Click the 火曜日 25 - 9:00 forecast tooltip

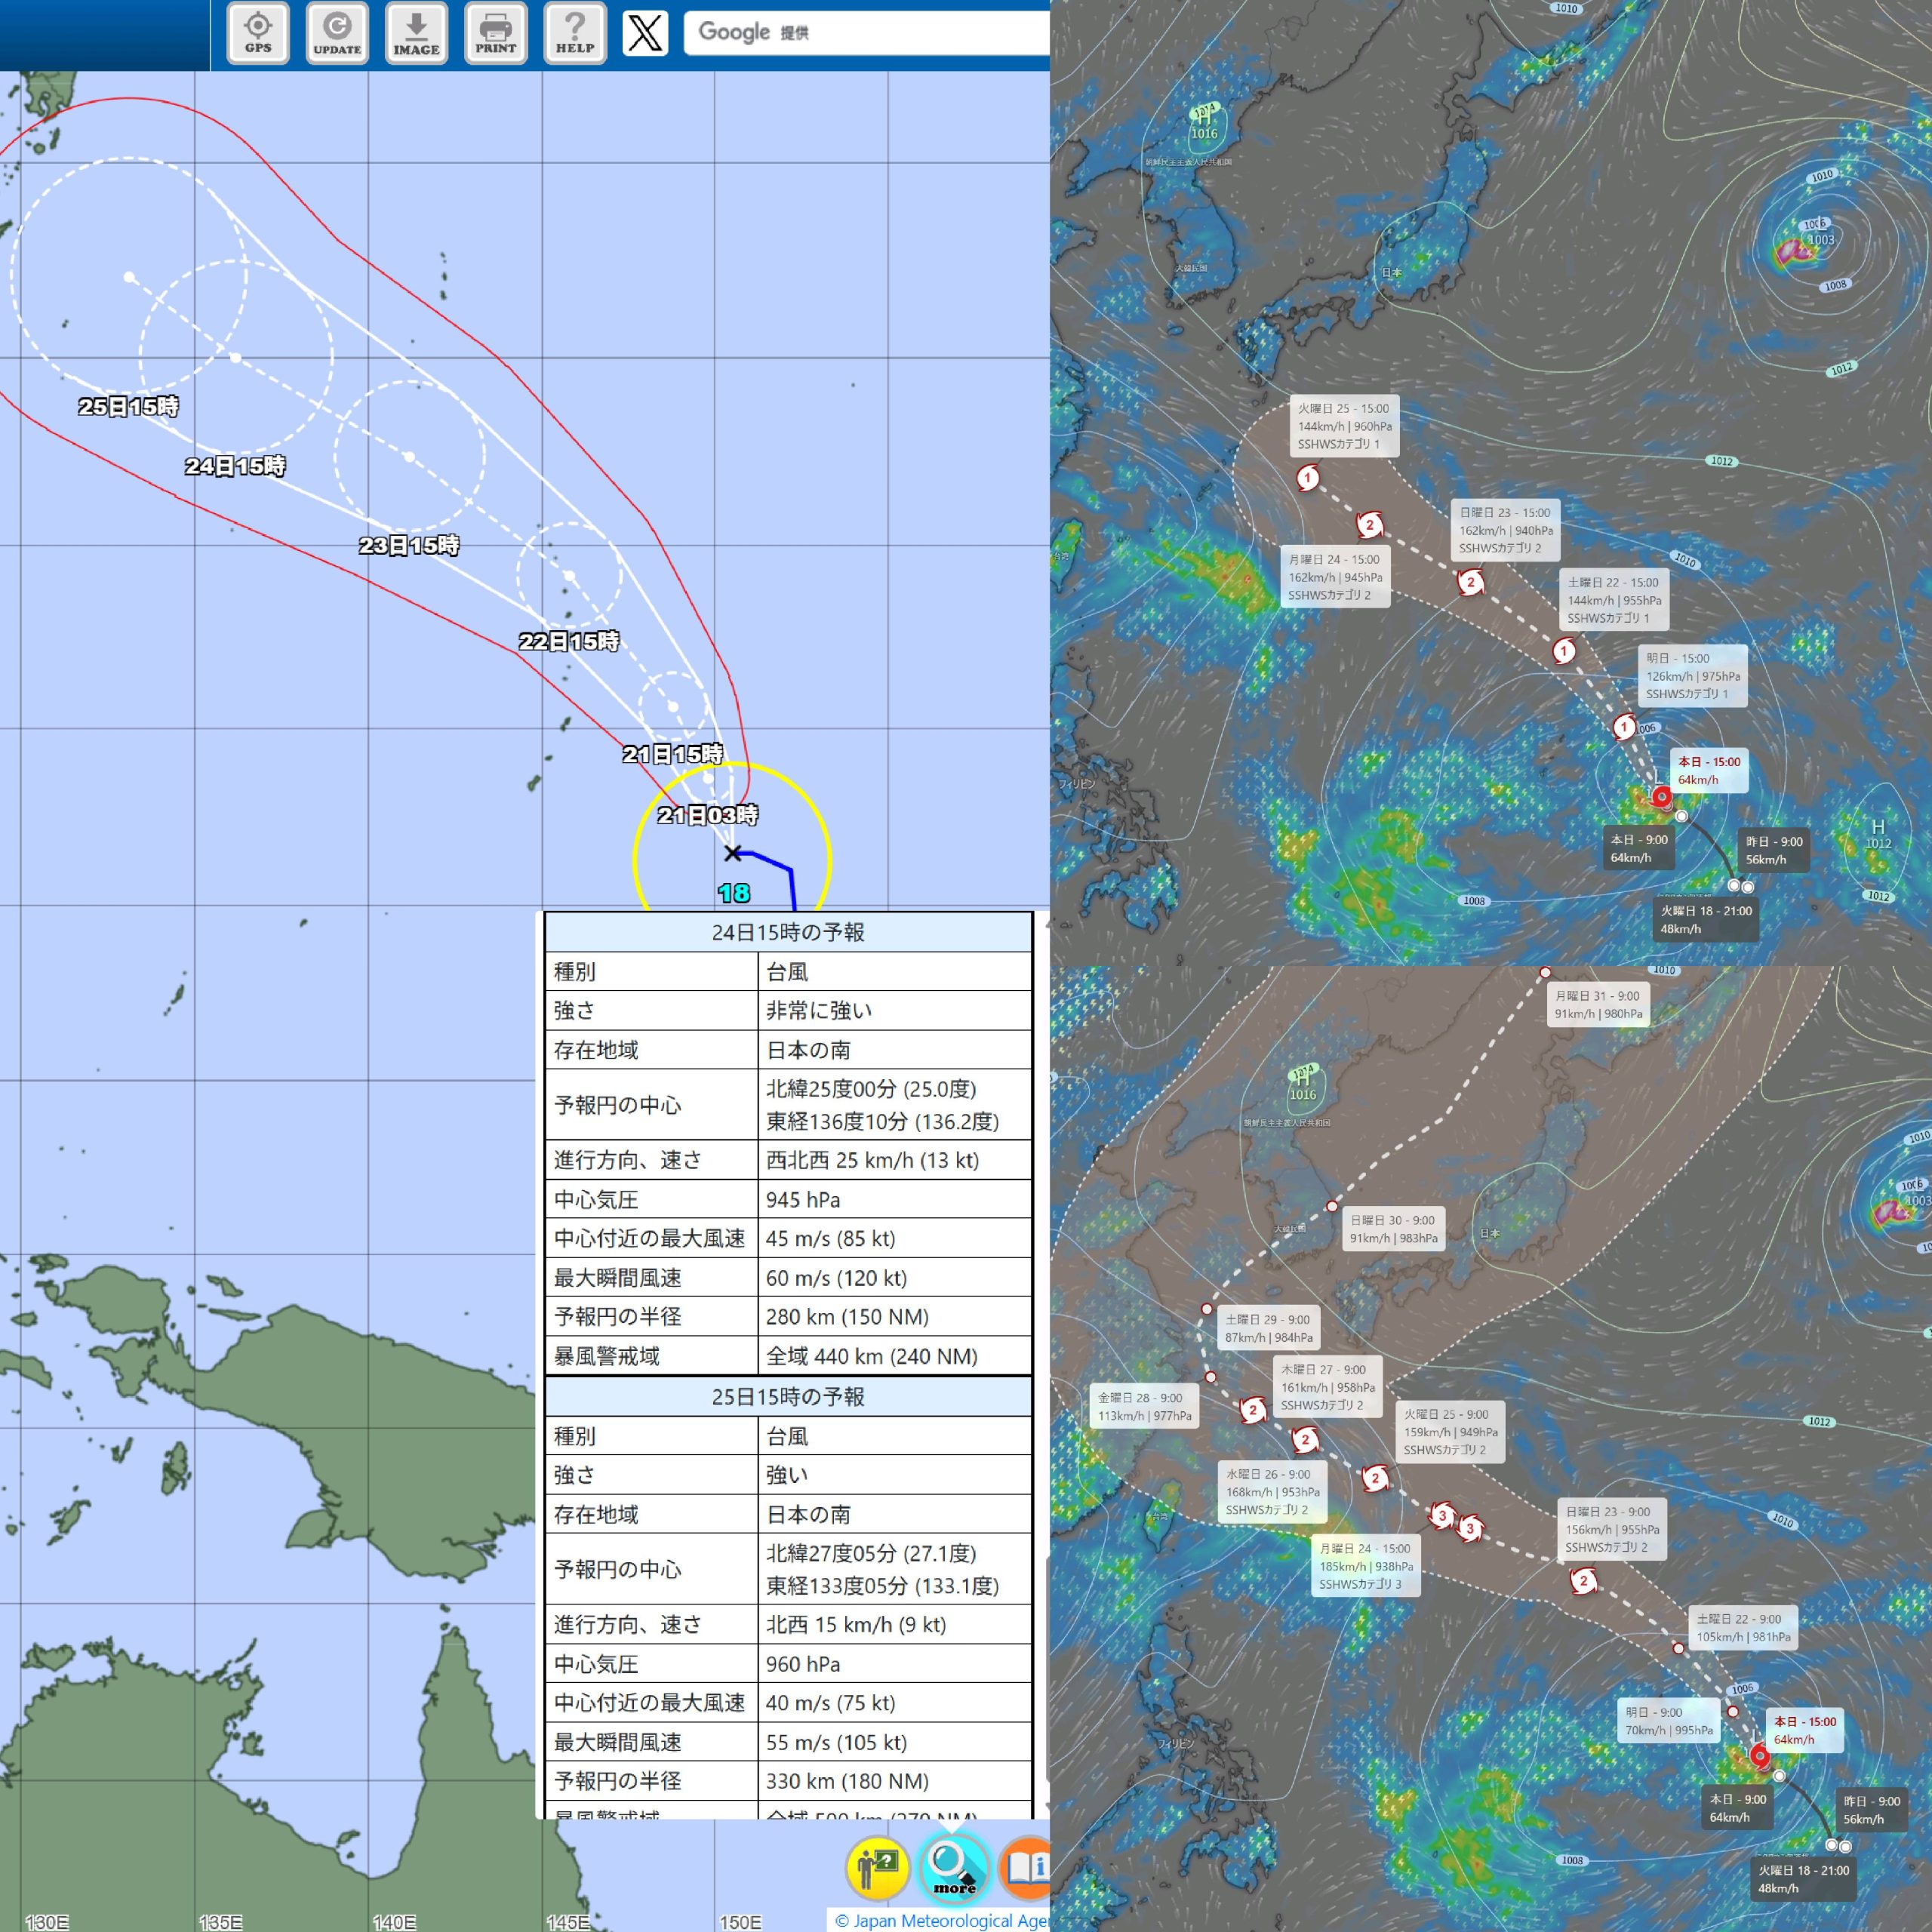1450,1432
